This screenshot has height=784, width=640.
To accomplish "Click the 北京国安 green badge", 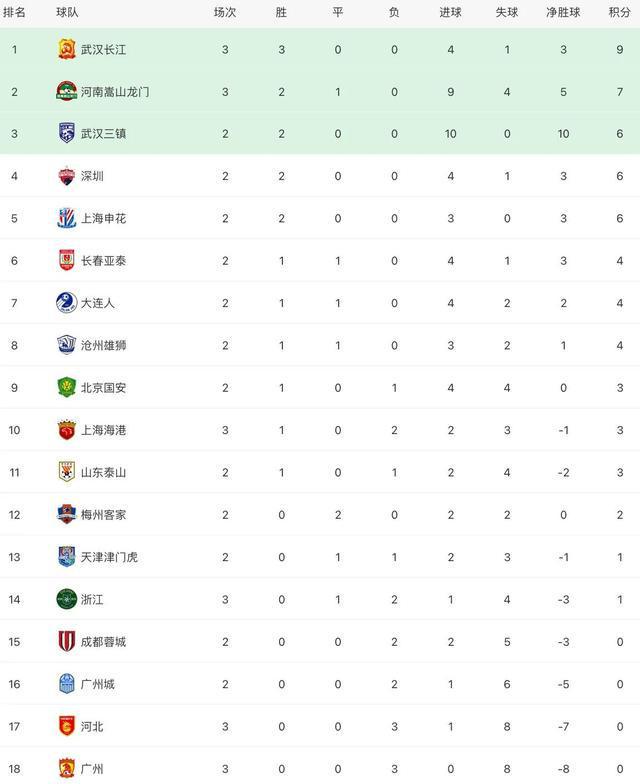I will [x=66, y=388].
